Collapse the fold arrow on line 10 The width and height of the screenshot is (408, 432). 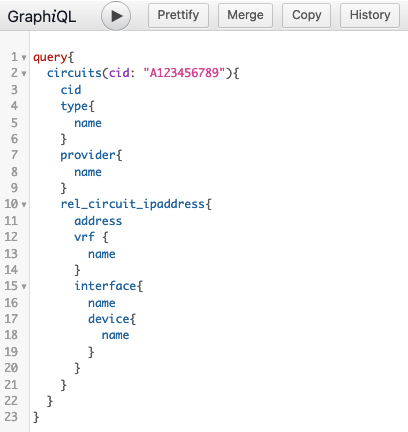(24, 205)
